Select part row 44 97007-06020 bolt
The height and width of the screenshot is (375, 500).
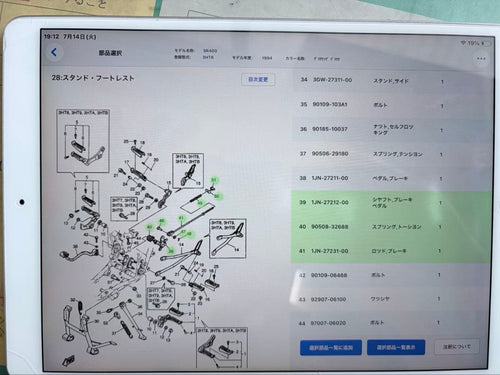tap(391, 323)
